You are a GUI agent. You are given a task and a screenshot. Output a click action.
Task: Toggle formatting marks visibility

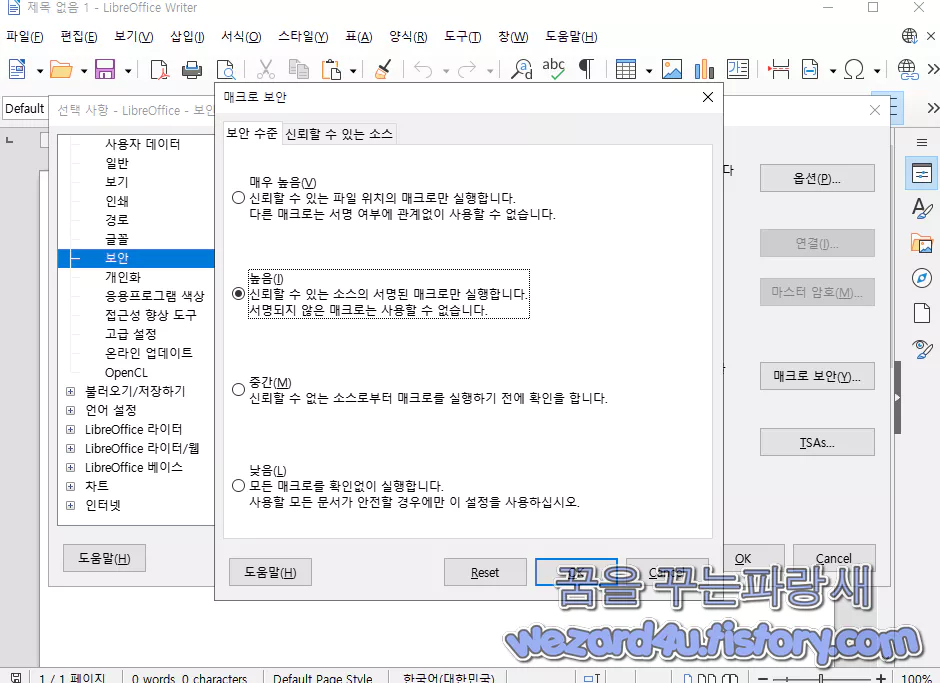click(588, 70)
